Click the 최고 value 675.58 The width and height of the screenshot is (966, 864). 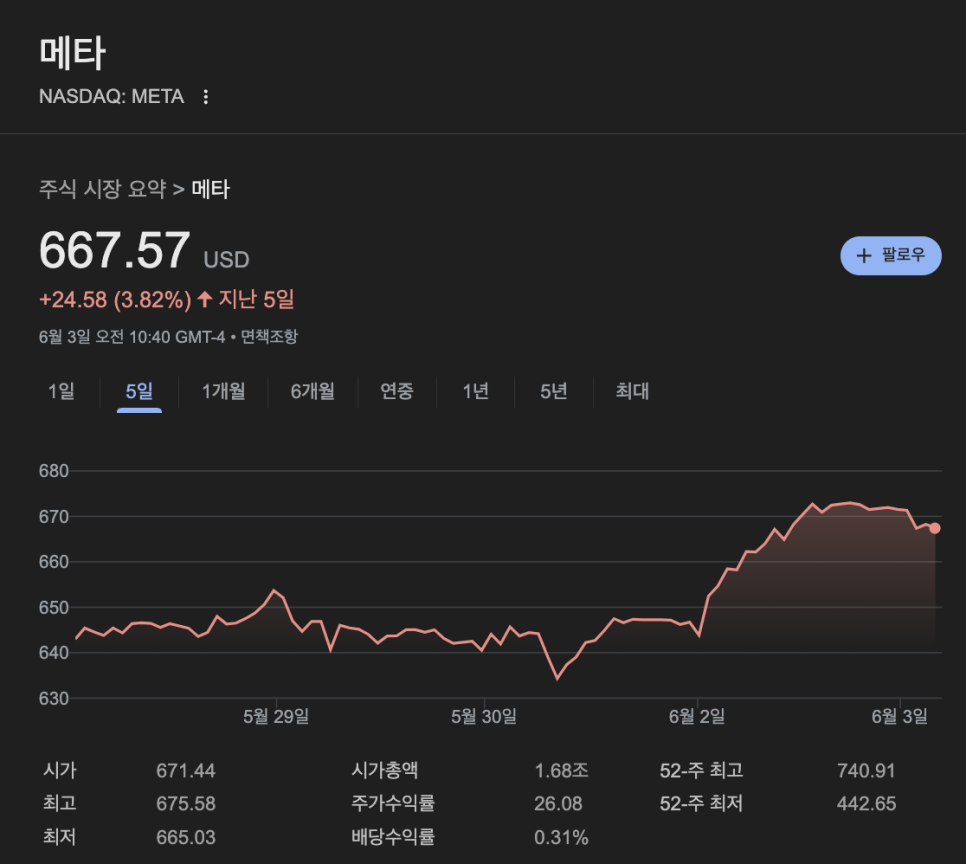[x=185, y=804]
